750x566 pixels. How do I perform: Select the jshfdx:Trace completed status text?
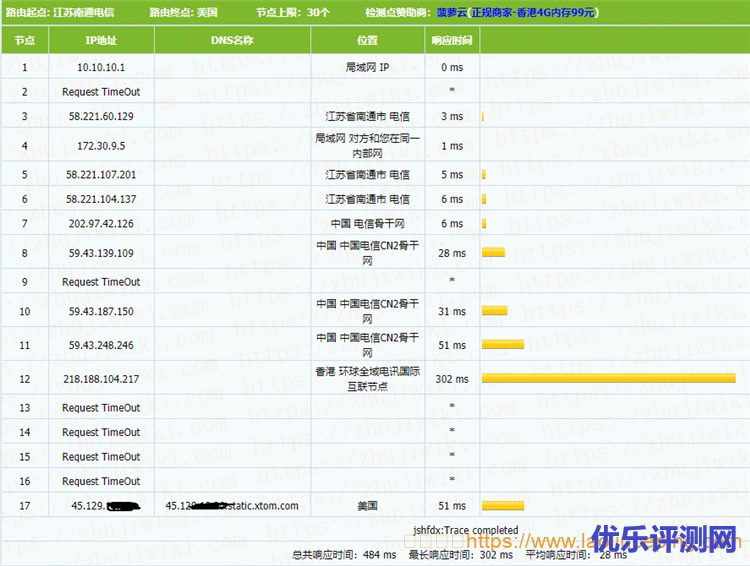465,530
